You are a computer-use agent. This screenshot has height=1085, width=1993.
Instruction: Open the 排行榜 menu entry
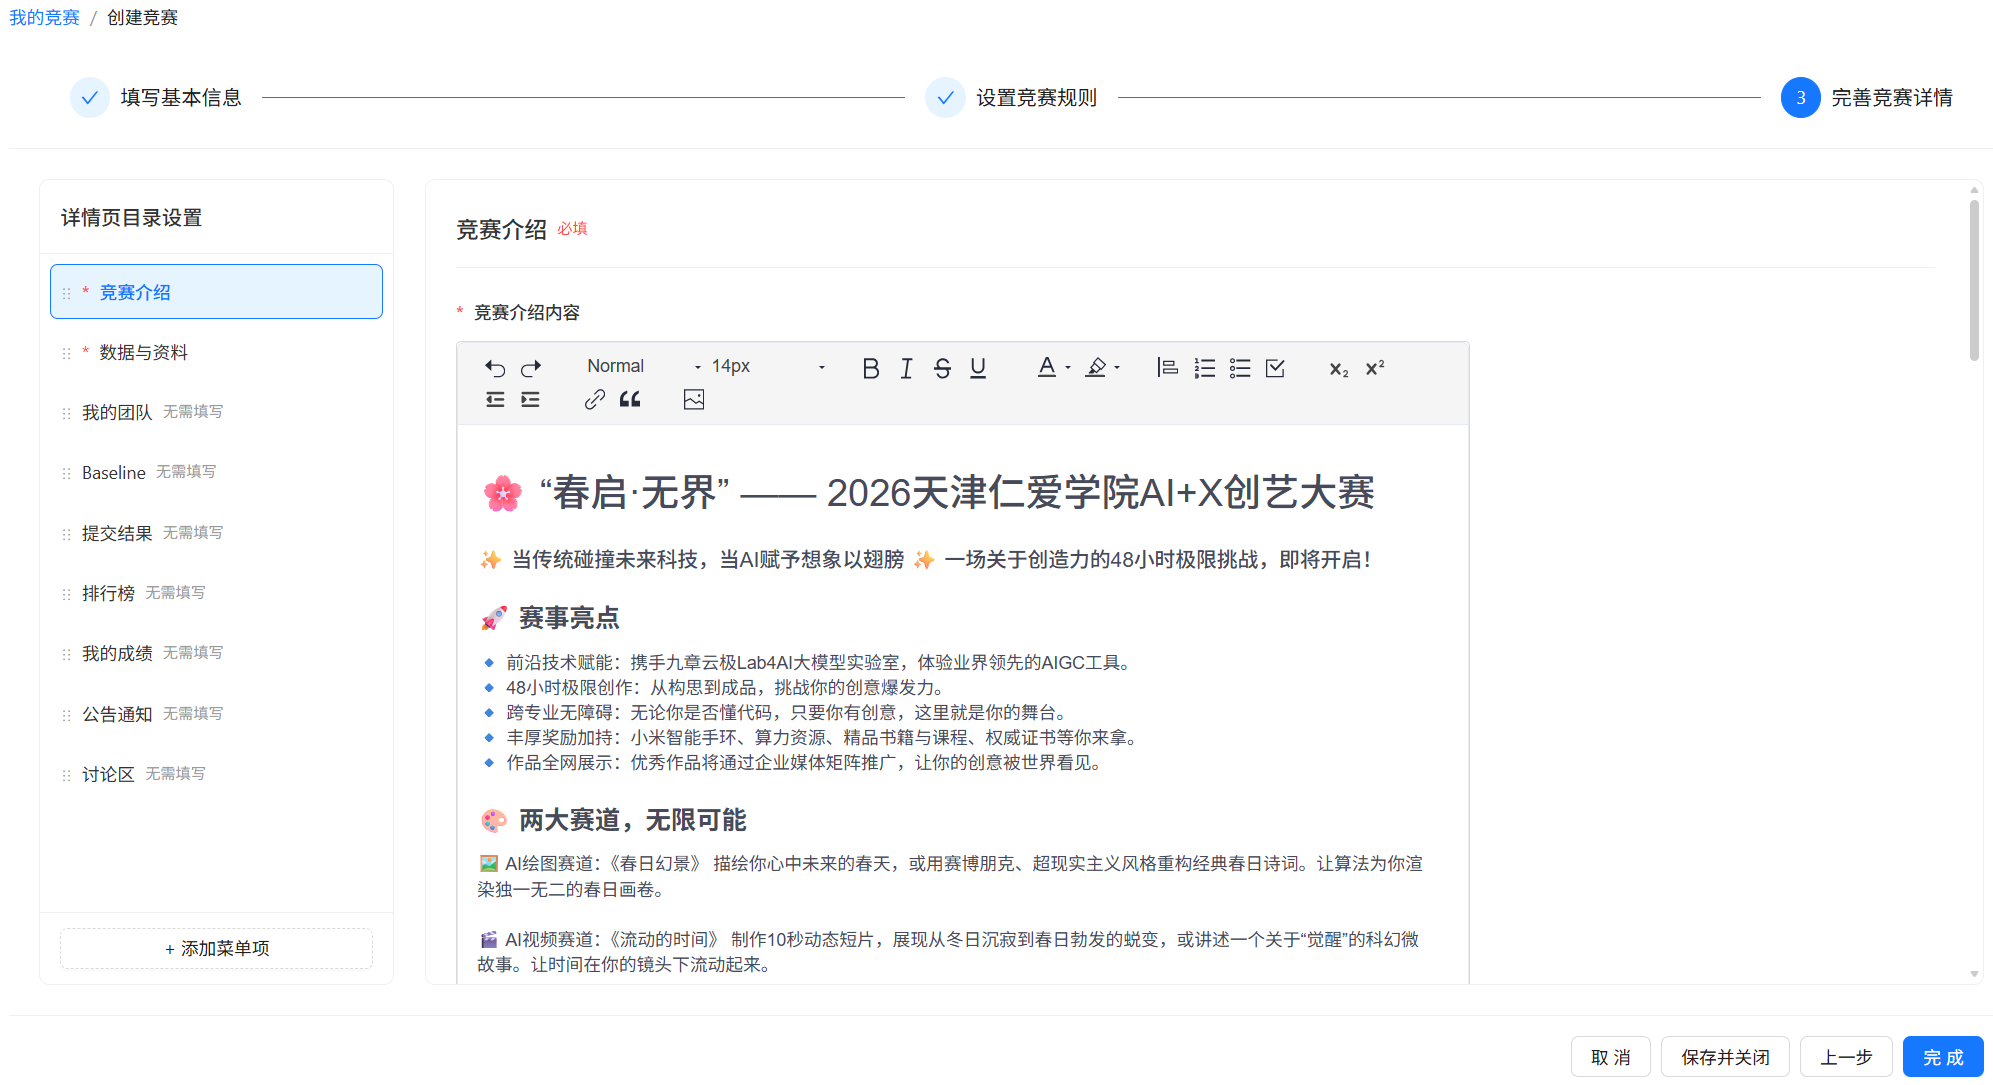[x=108, y=594]
